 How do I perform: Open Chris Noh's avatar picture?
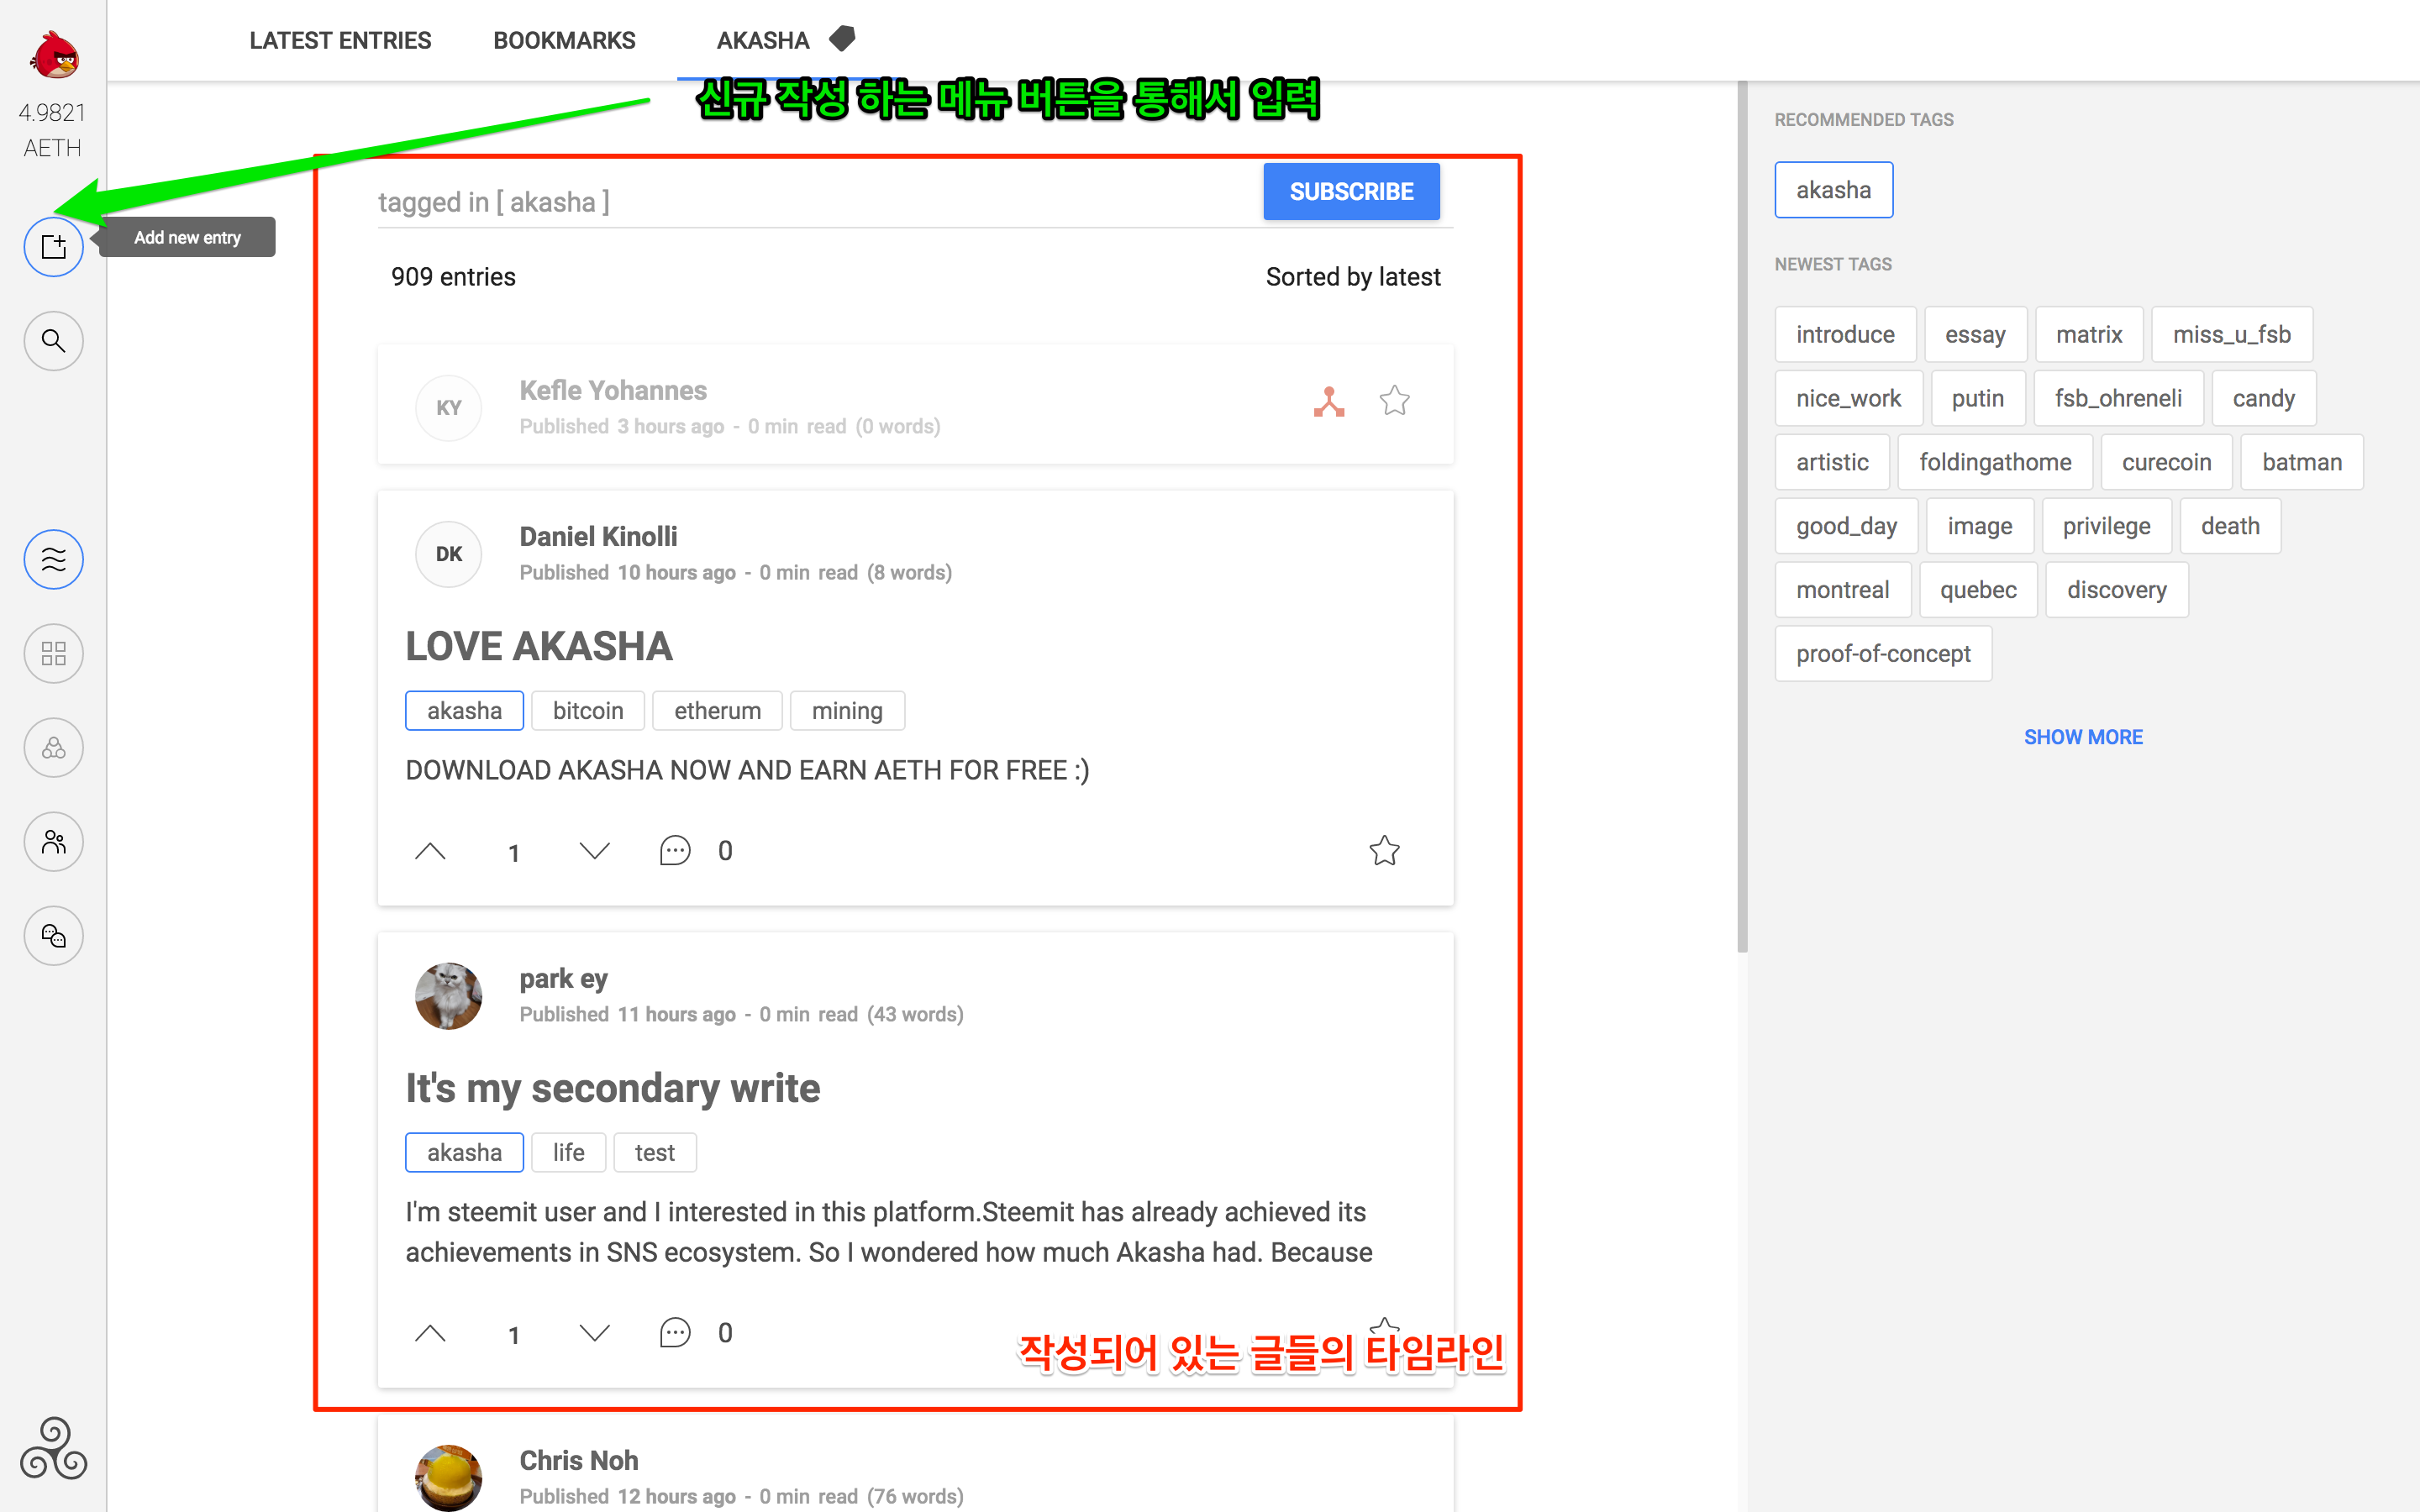tap(449, 1477)
